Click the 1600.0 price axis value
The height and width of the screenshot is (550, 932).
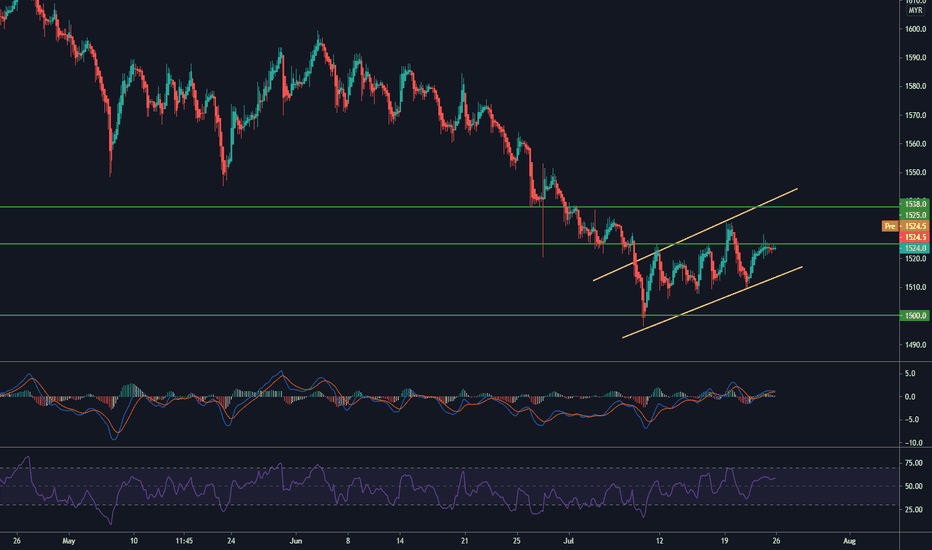pos(915,29)
